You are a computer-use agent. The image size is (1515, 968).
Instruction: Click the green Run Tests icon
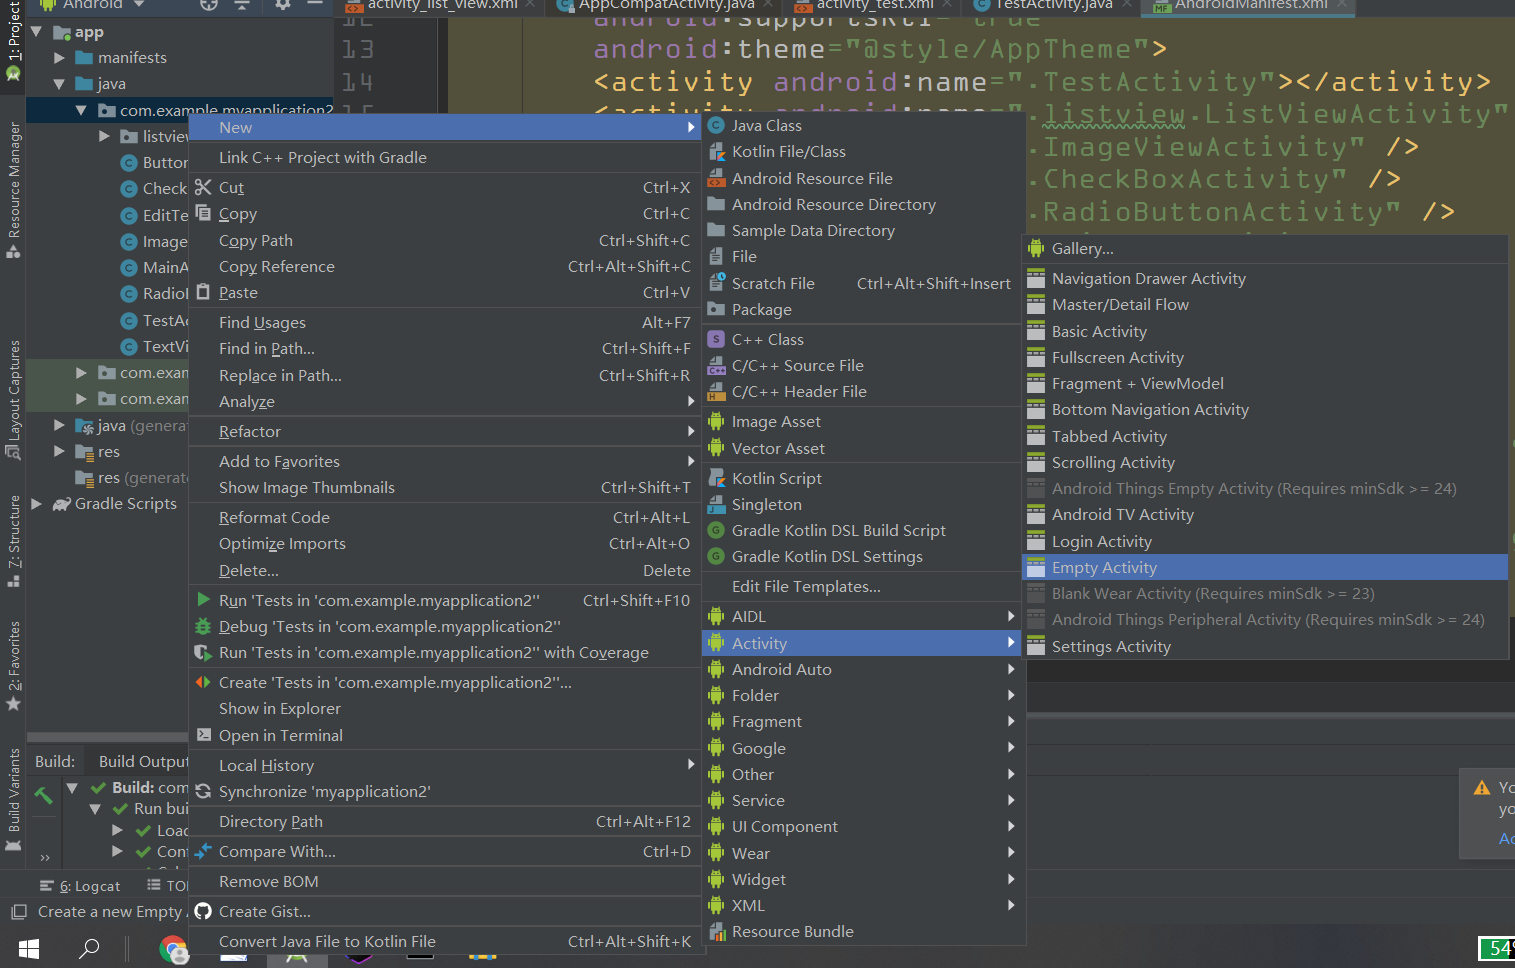click(x=203, y=600)
